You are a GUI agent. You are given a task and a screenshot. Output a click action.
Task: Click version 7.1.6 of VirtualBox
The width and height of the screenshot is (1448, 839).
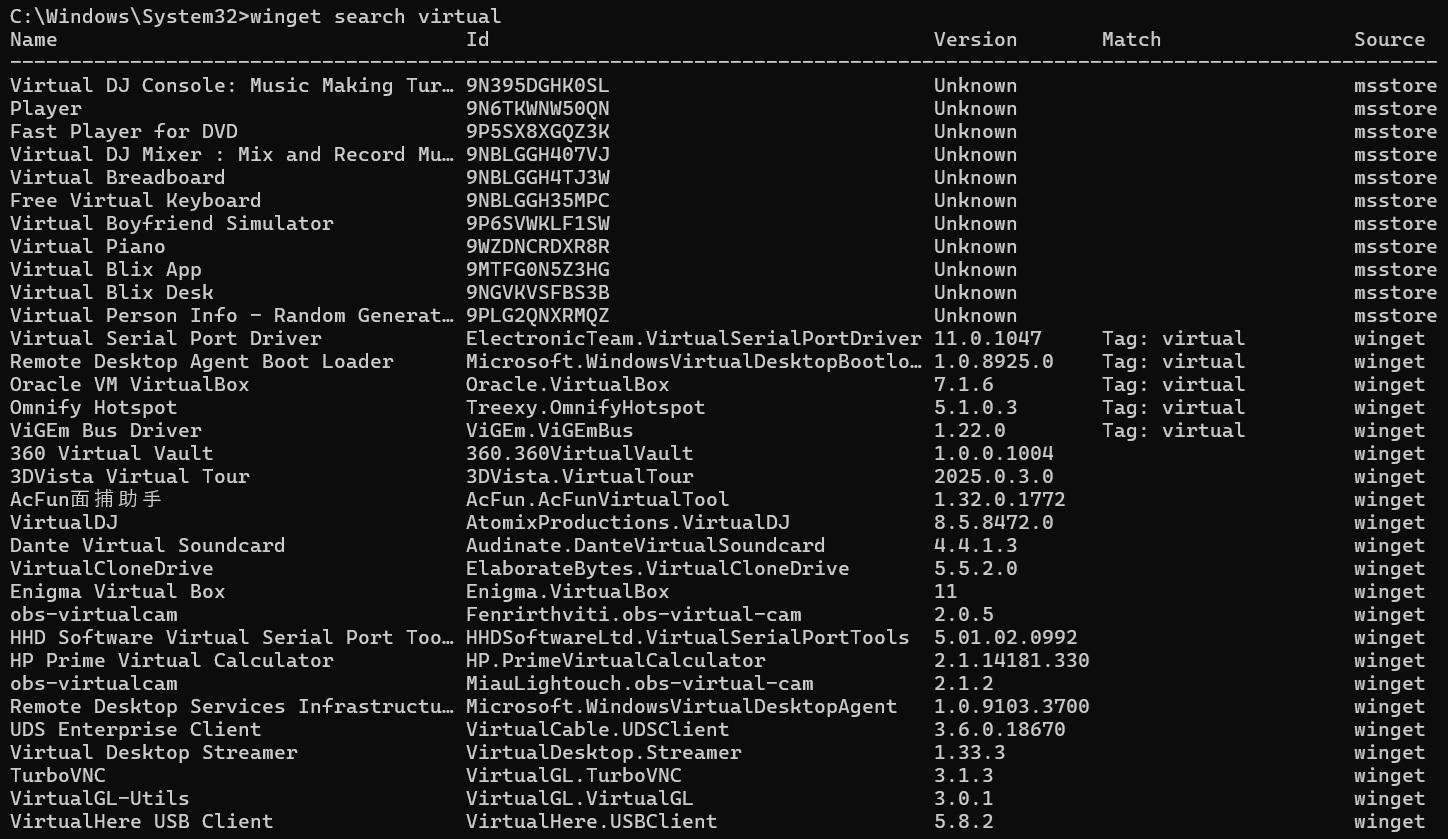tap(963, 384)
